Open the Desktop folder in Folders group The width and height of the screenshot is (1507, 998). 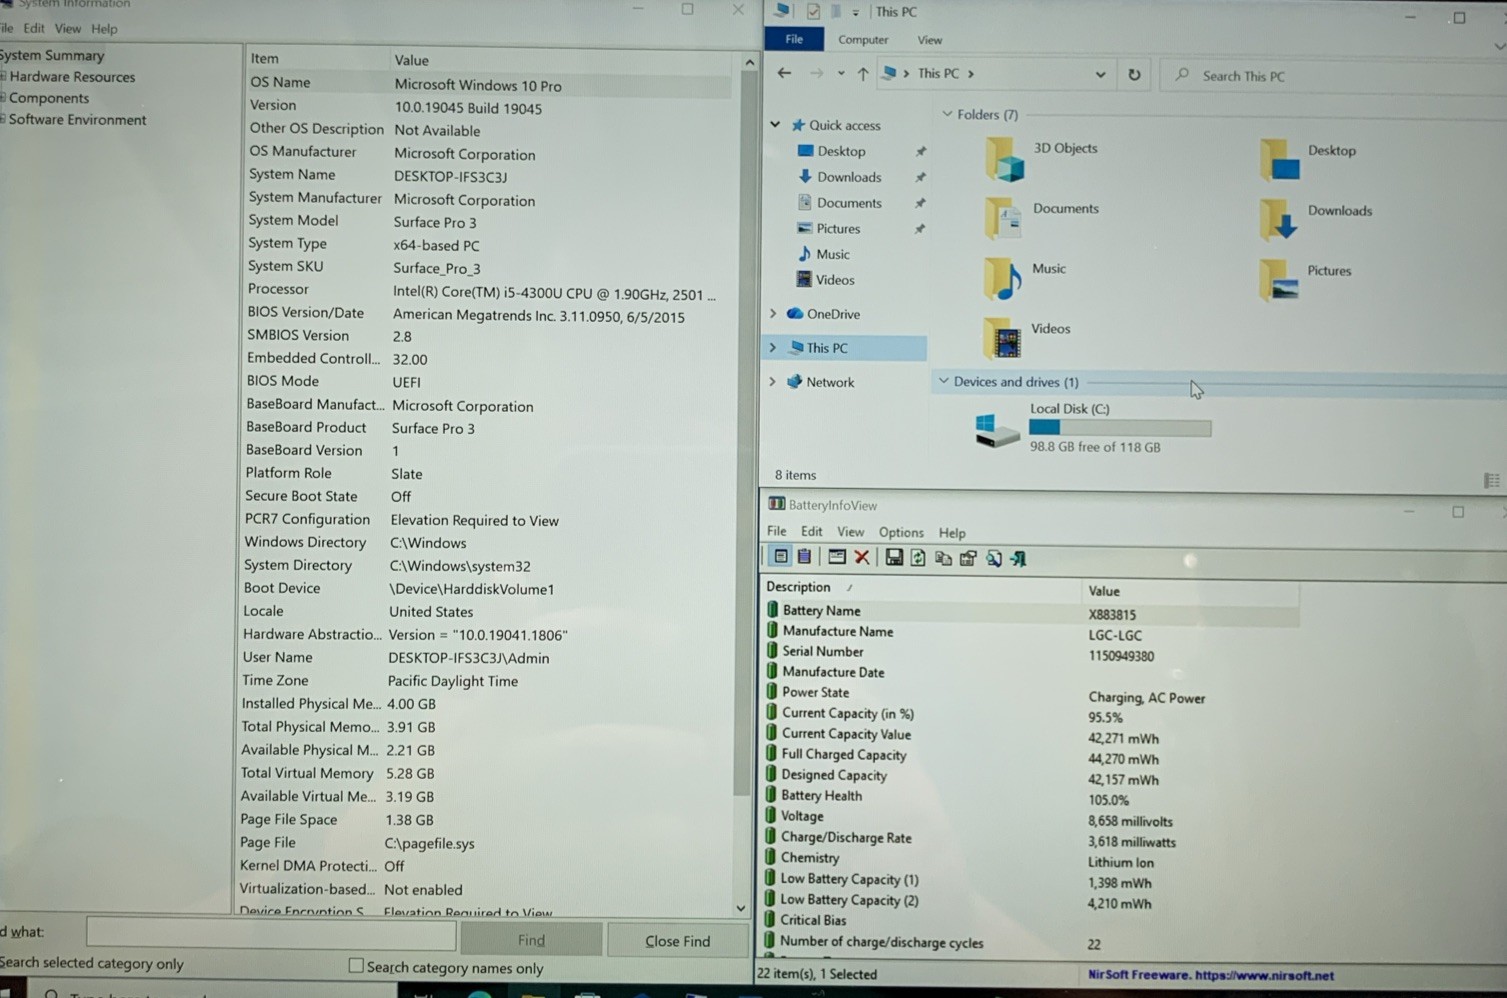point(1308,158)
